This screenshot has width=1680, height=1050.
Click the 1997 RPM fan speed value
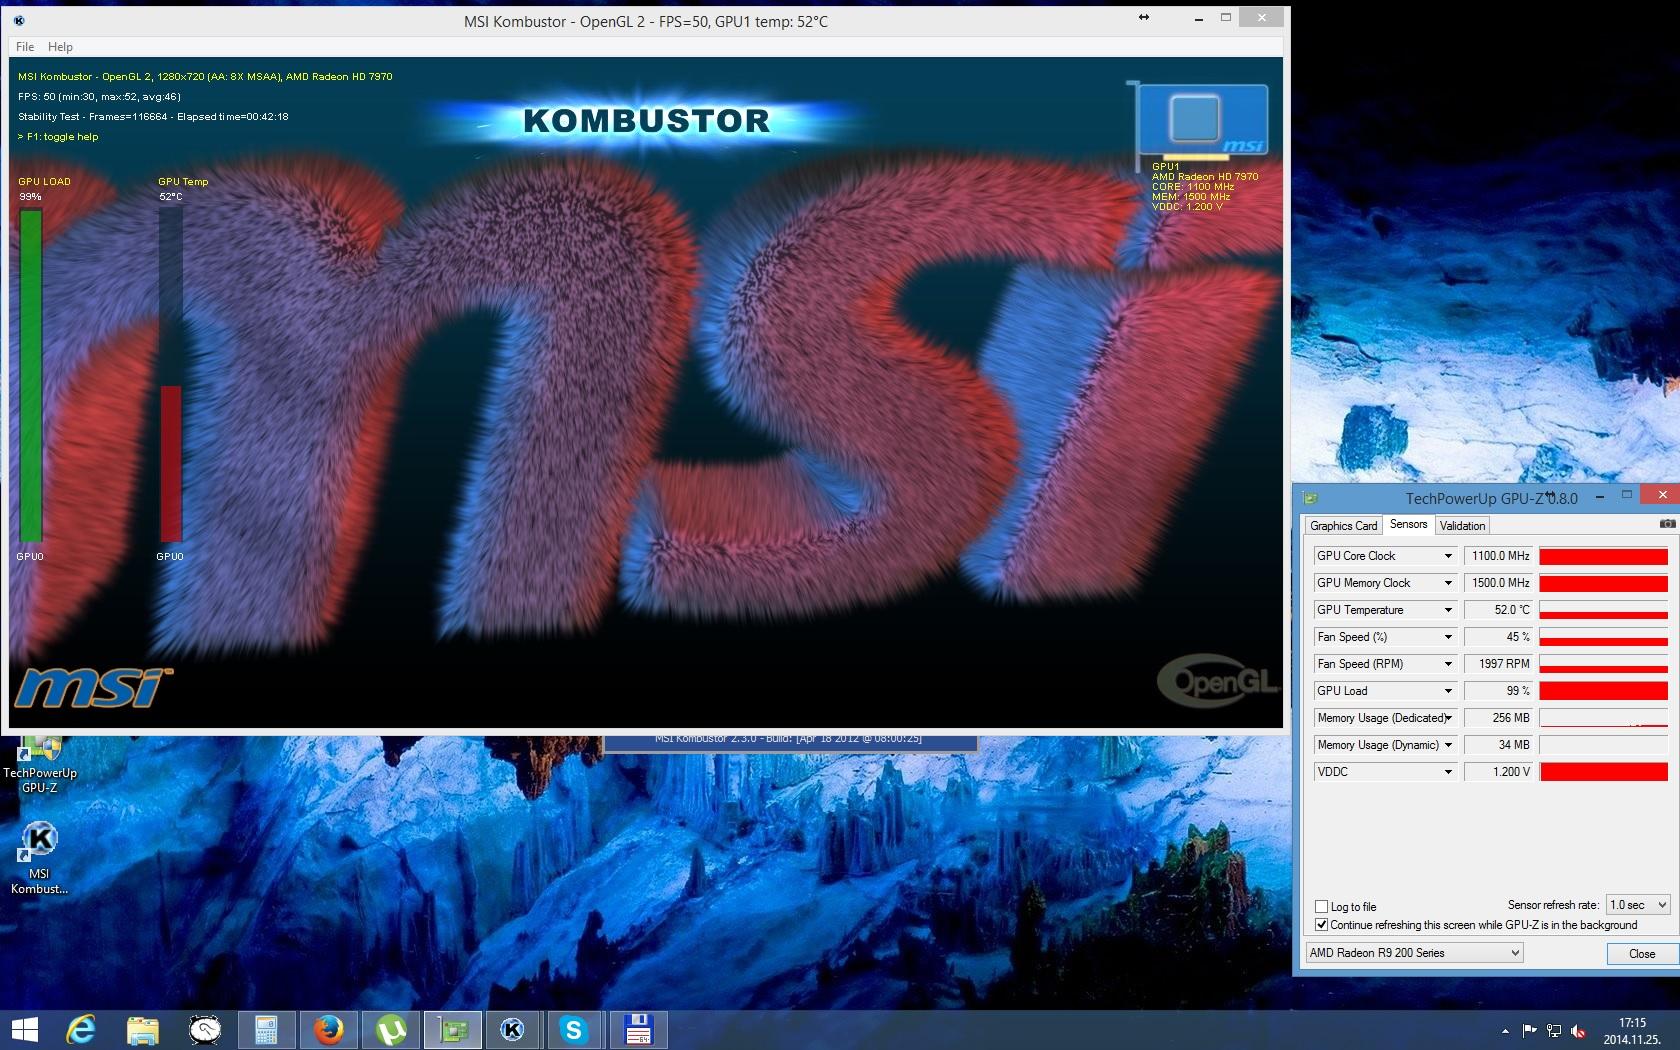(x=1499, y=664)
